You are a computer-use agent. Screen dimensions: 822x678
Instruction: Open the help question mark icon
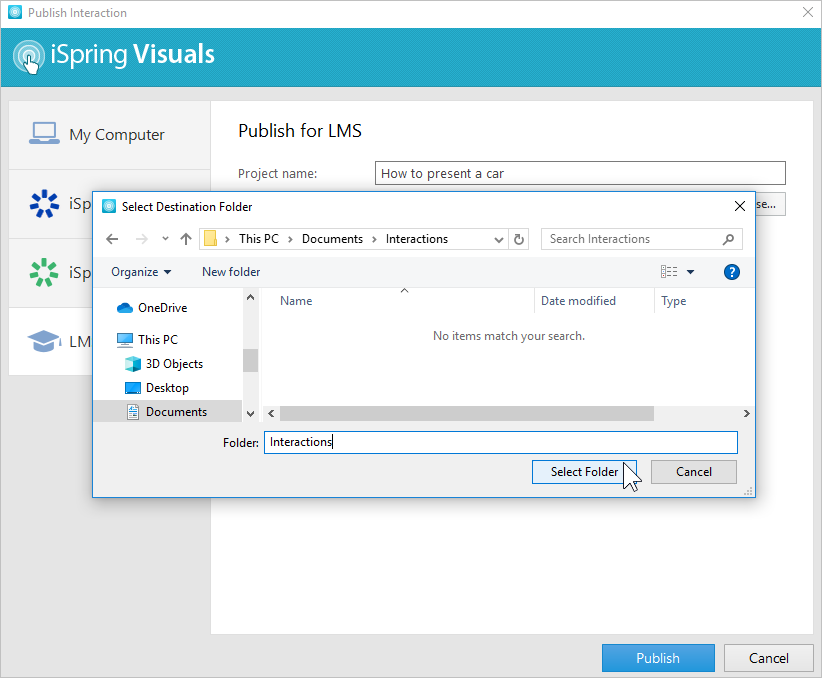click(731, 272)
